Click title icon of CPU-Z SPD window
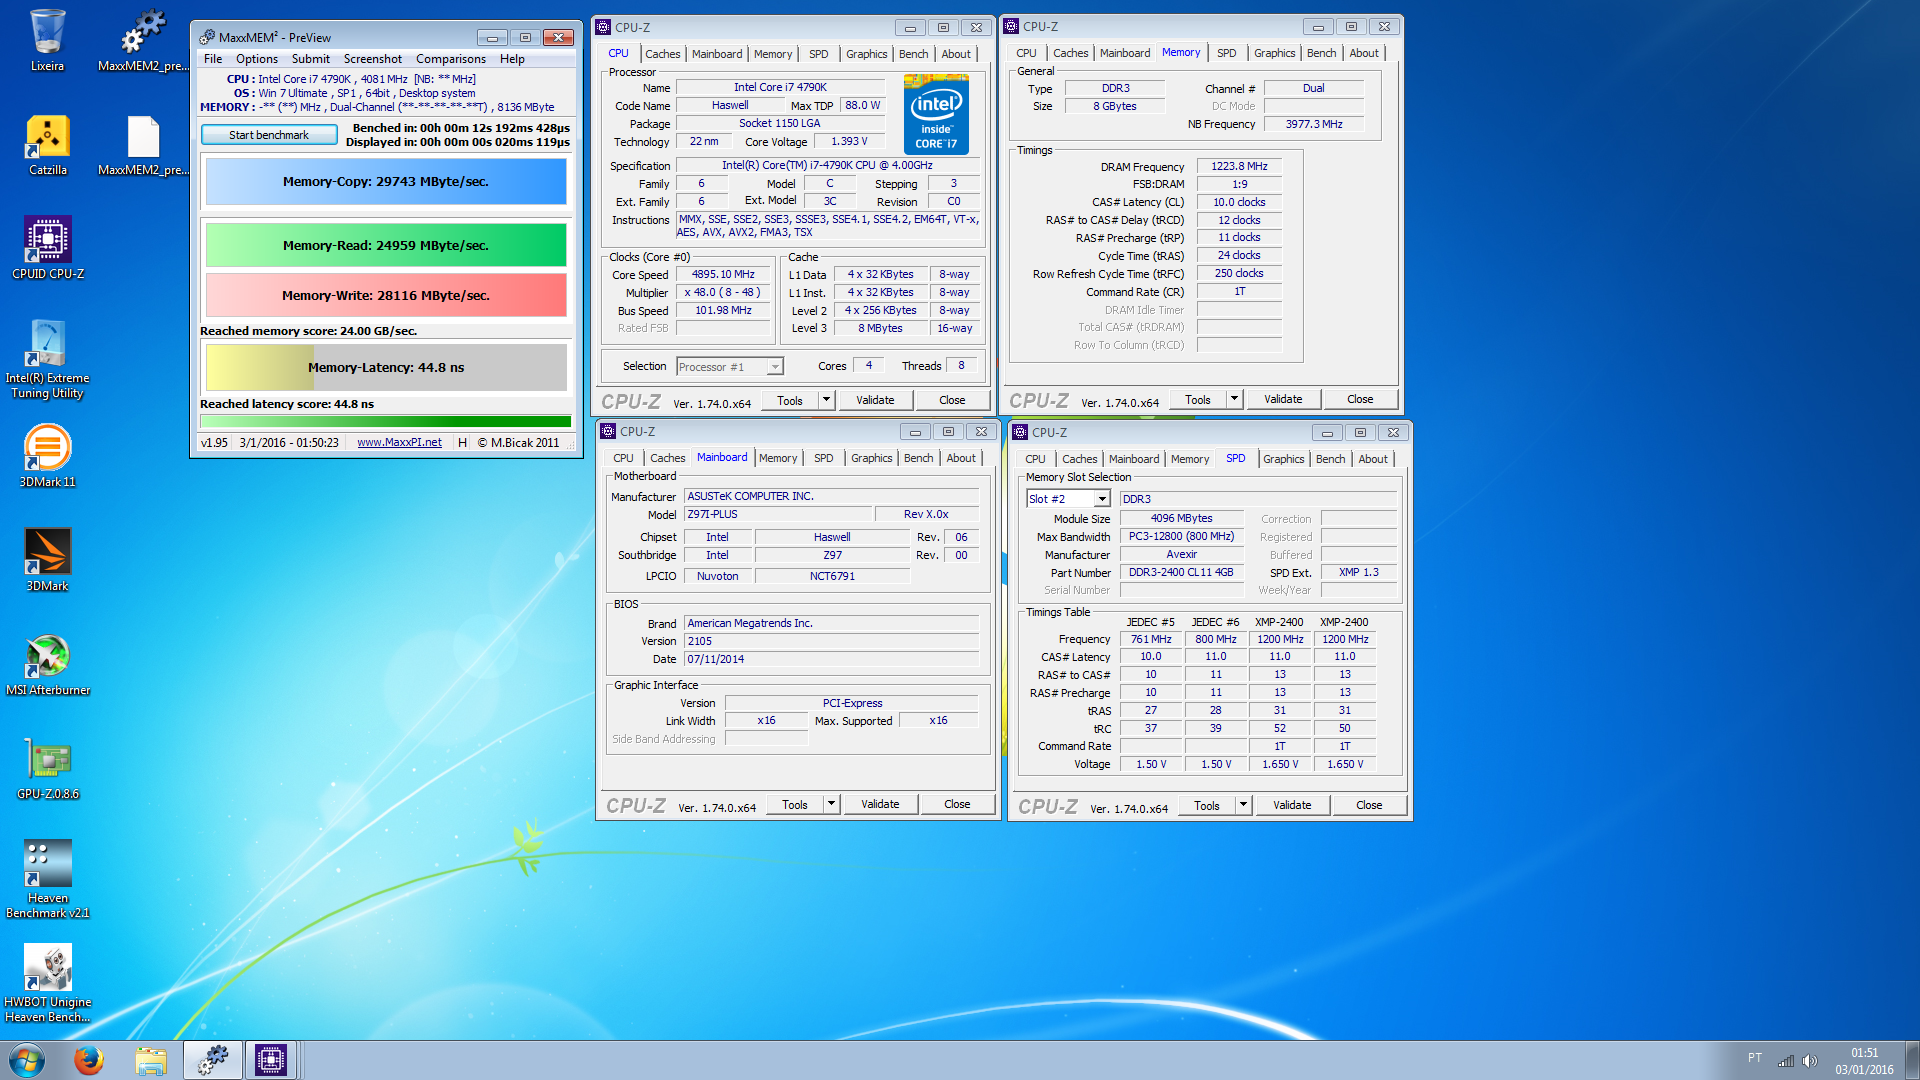 click(1020, 432)
